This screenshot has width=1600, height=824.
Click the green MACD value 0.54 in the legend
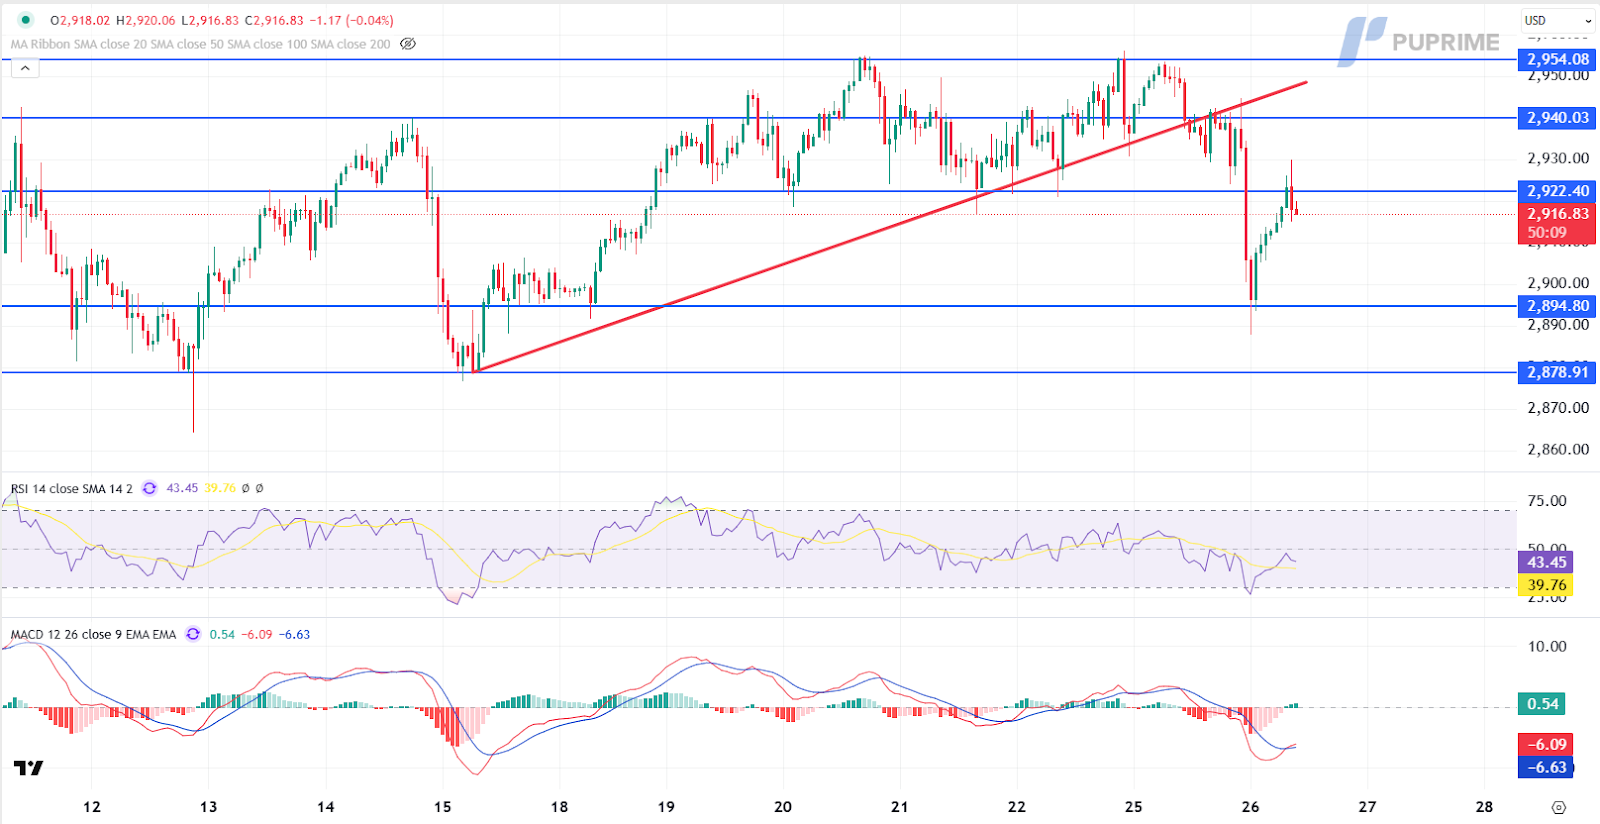coord(222,634)
